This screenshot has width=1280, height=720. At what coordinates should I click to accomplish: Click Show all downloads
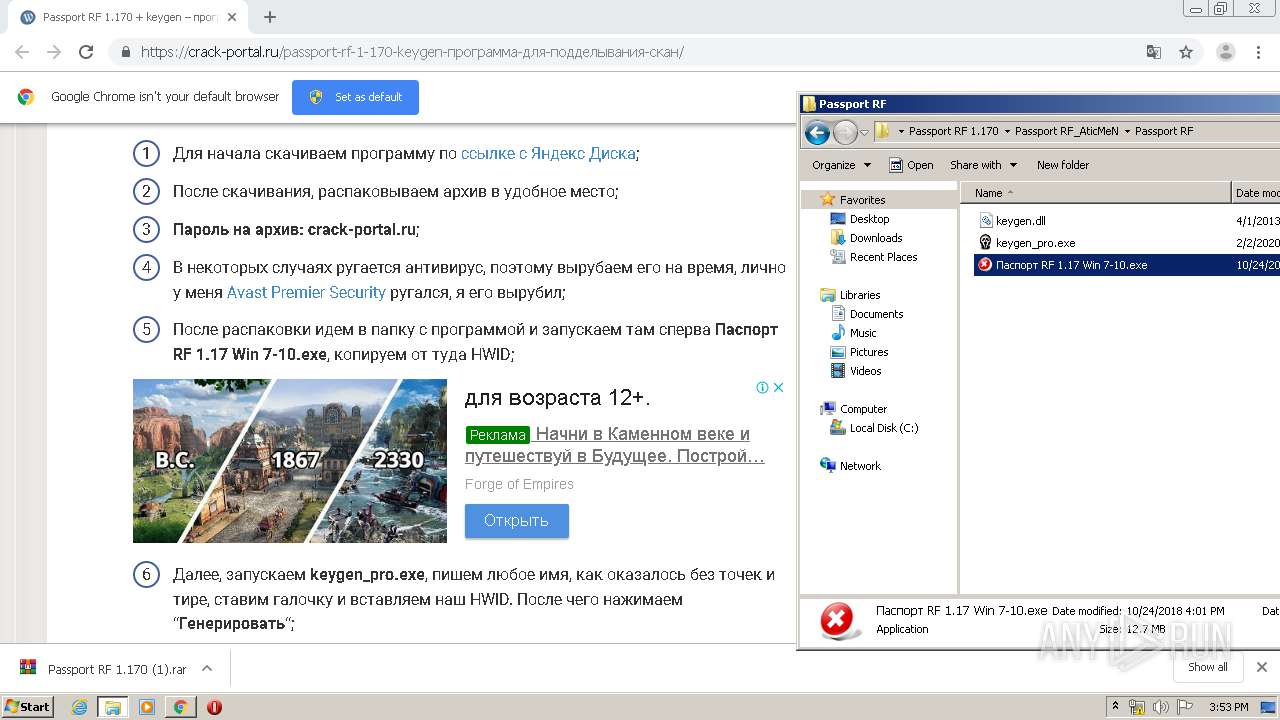(1207, 667)
